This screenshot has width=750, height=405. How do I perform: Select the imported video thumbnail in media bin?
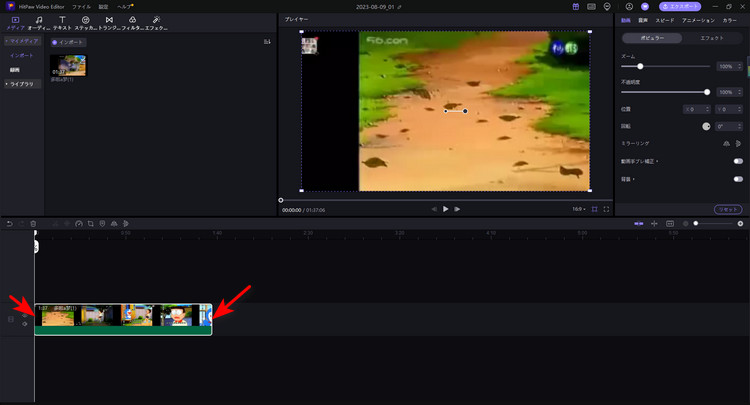68,64
